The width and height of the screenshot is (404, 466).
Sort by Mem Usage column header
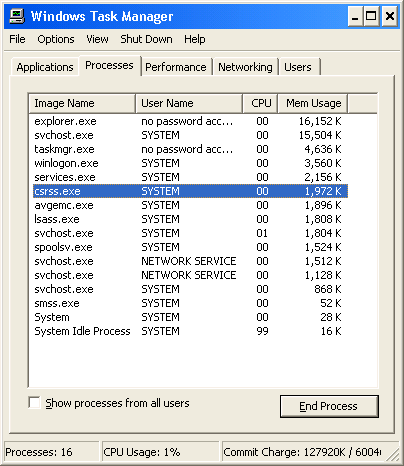[x=313, y=103]
